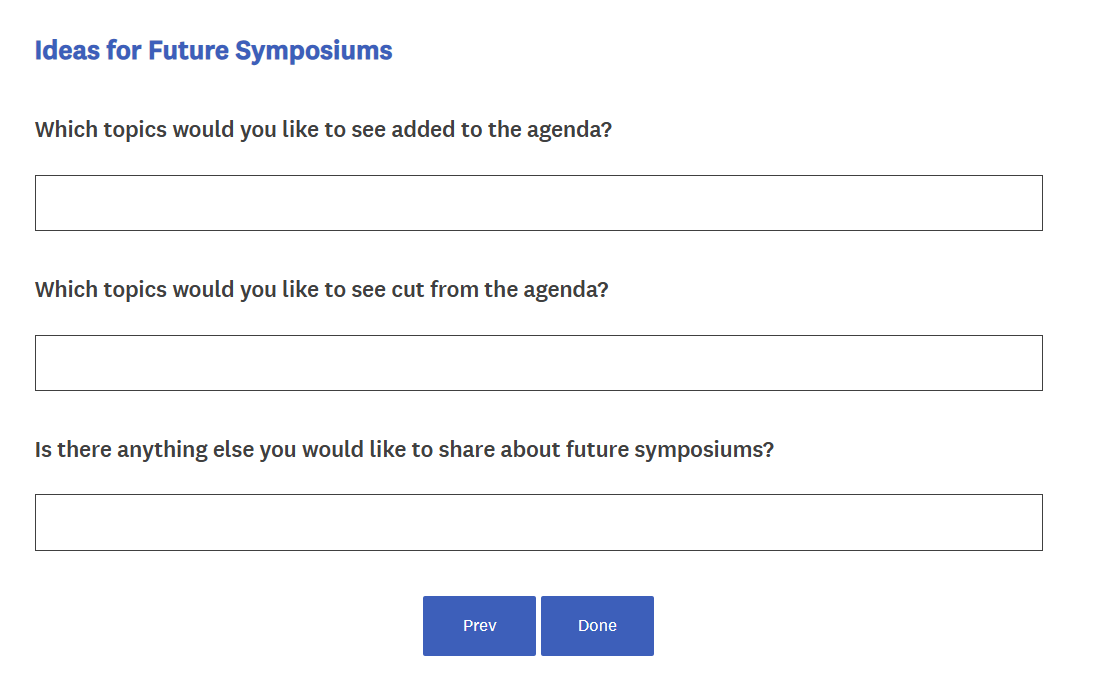Screen dimensions: 1096x687
Task: Activate the input below the future symposiums question
Action: [538, 522]
